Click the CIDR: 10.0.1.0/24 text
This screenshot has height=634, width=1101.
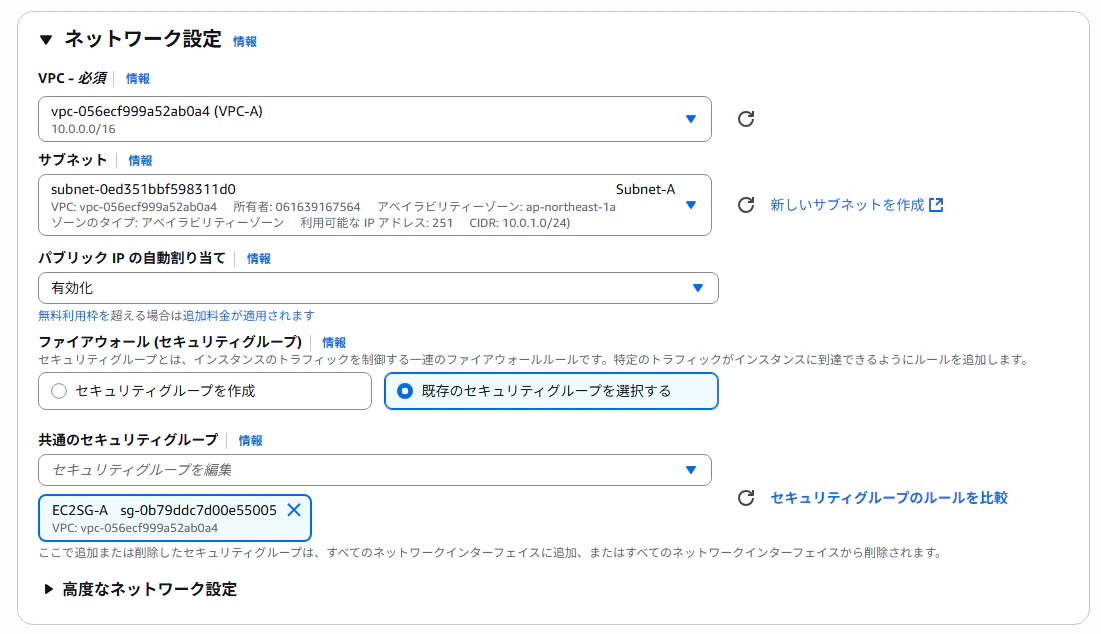coord(520,223)
